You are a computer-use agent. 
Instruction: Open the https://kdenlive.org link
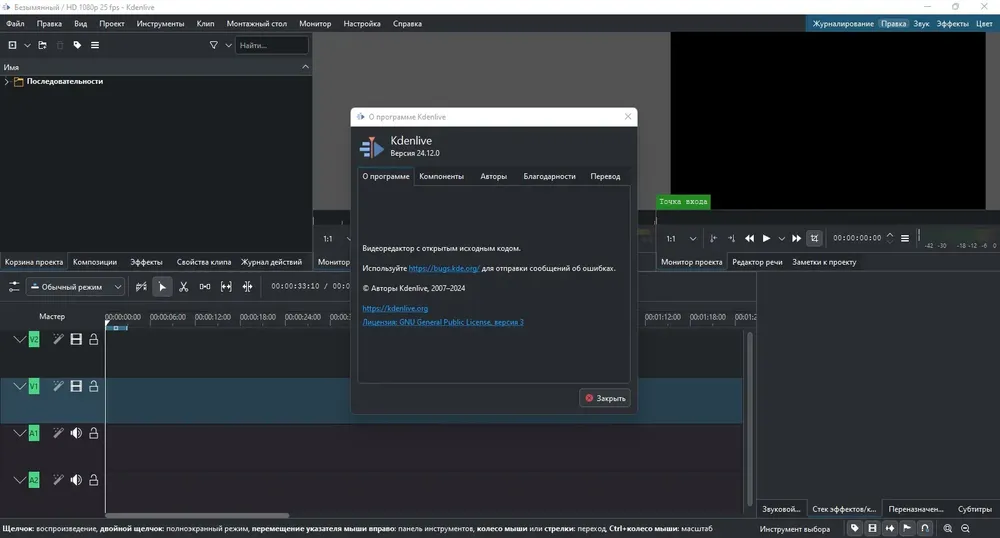click(x=395, y=309)
